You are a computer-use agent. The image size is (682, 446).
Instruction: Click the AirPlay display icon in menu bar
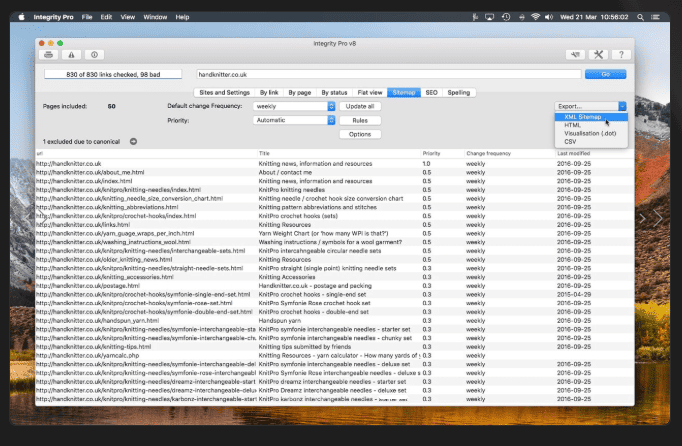489,17
